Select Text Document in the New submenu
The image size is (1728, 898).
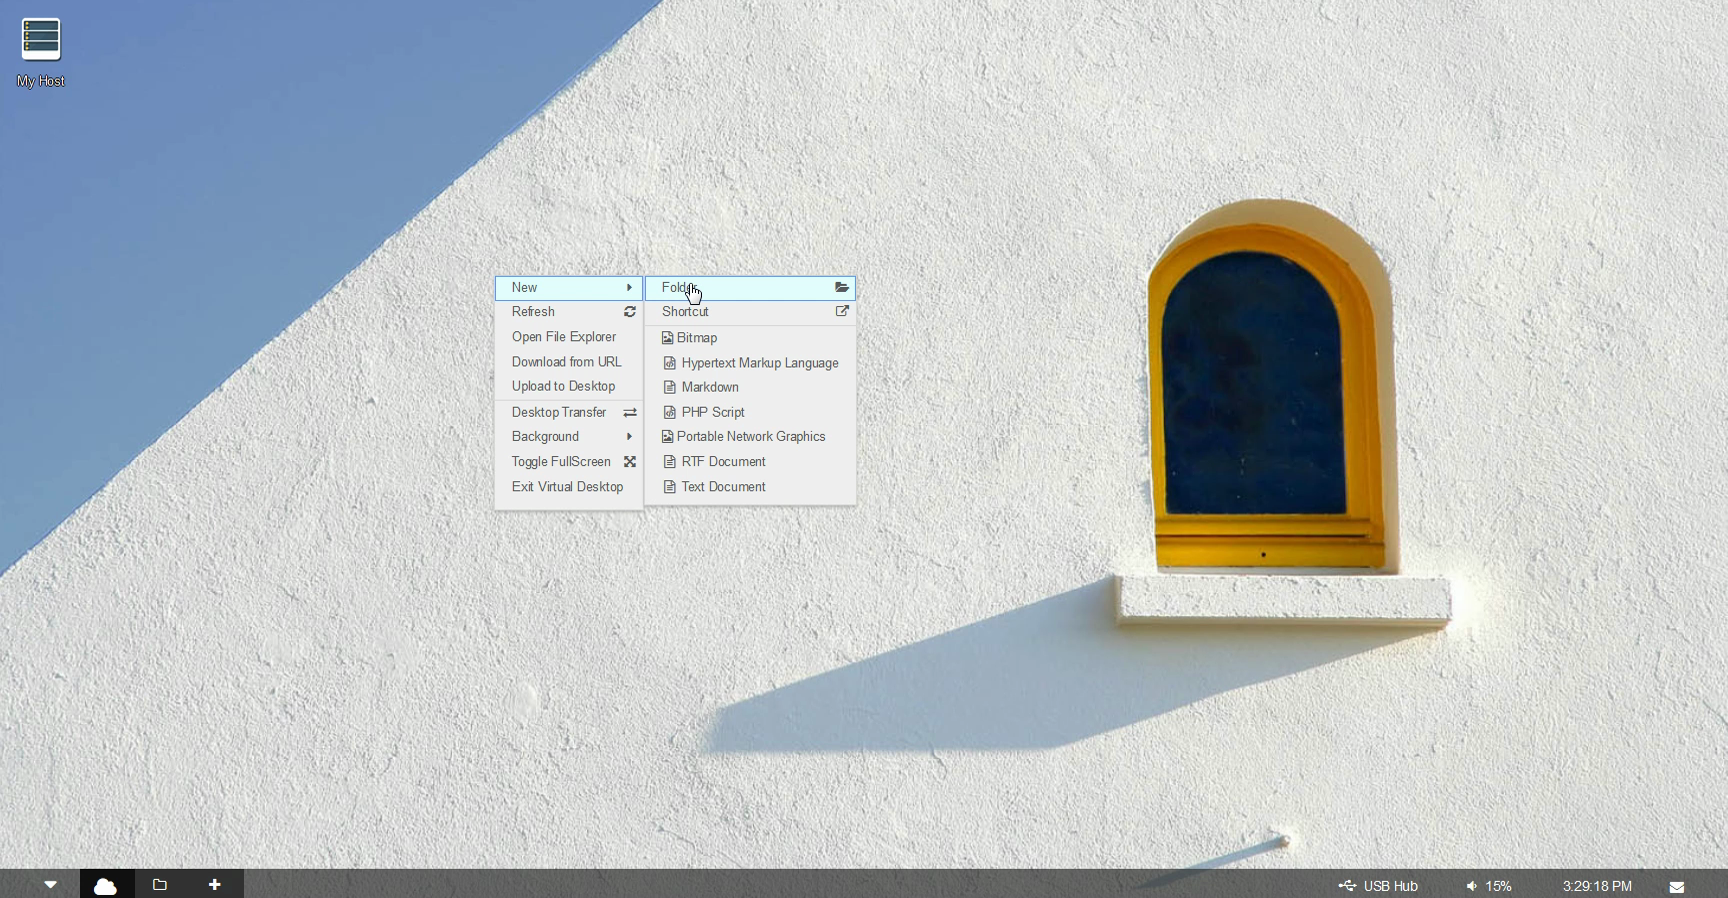(723, 487)
